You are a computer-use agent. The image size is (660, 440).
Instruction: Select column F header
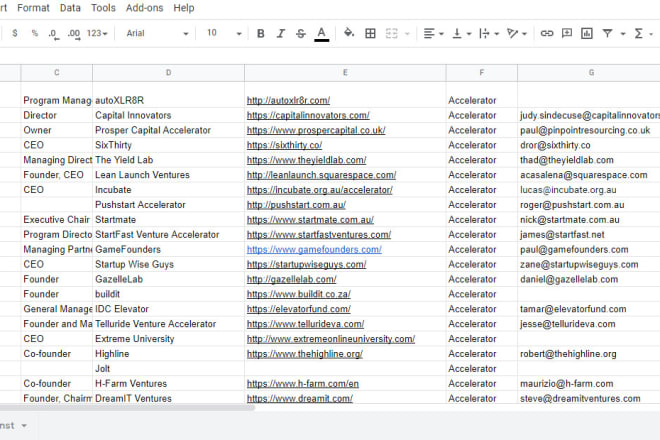[x=482, y=72]
